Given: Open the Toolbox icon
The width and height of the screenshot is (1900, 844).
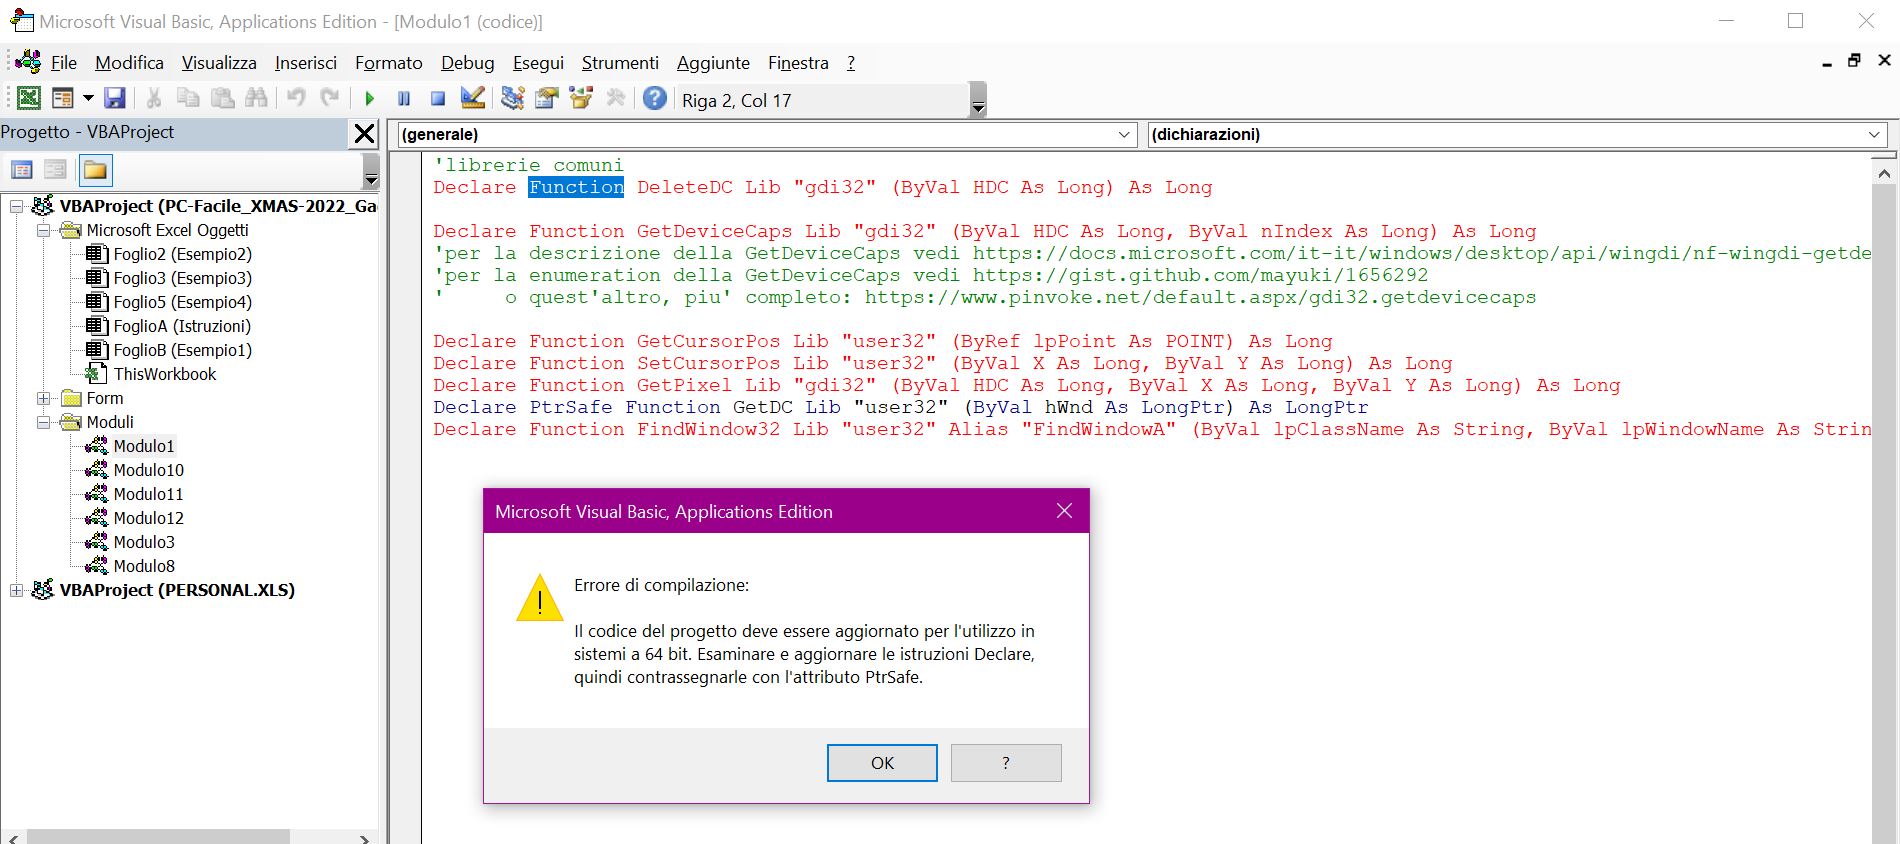Looking at the screenshot, I should click(615, 98).
